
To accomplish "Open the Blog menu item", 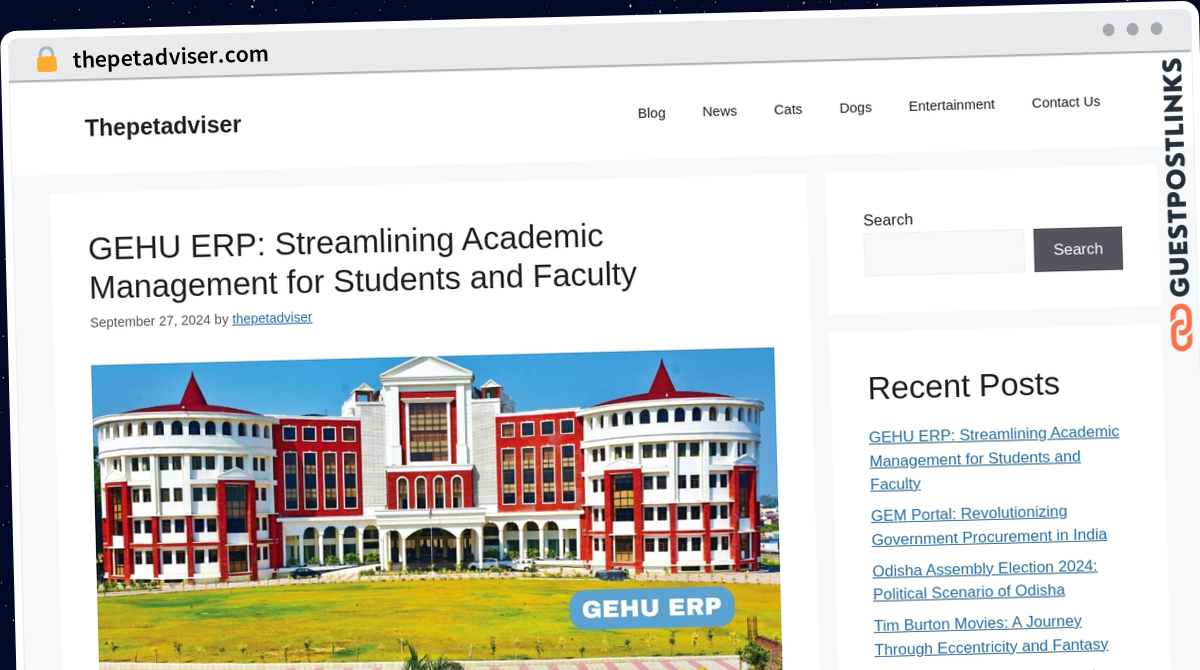I will [651, 113].
